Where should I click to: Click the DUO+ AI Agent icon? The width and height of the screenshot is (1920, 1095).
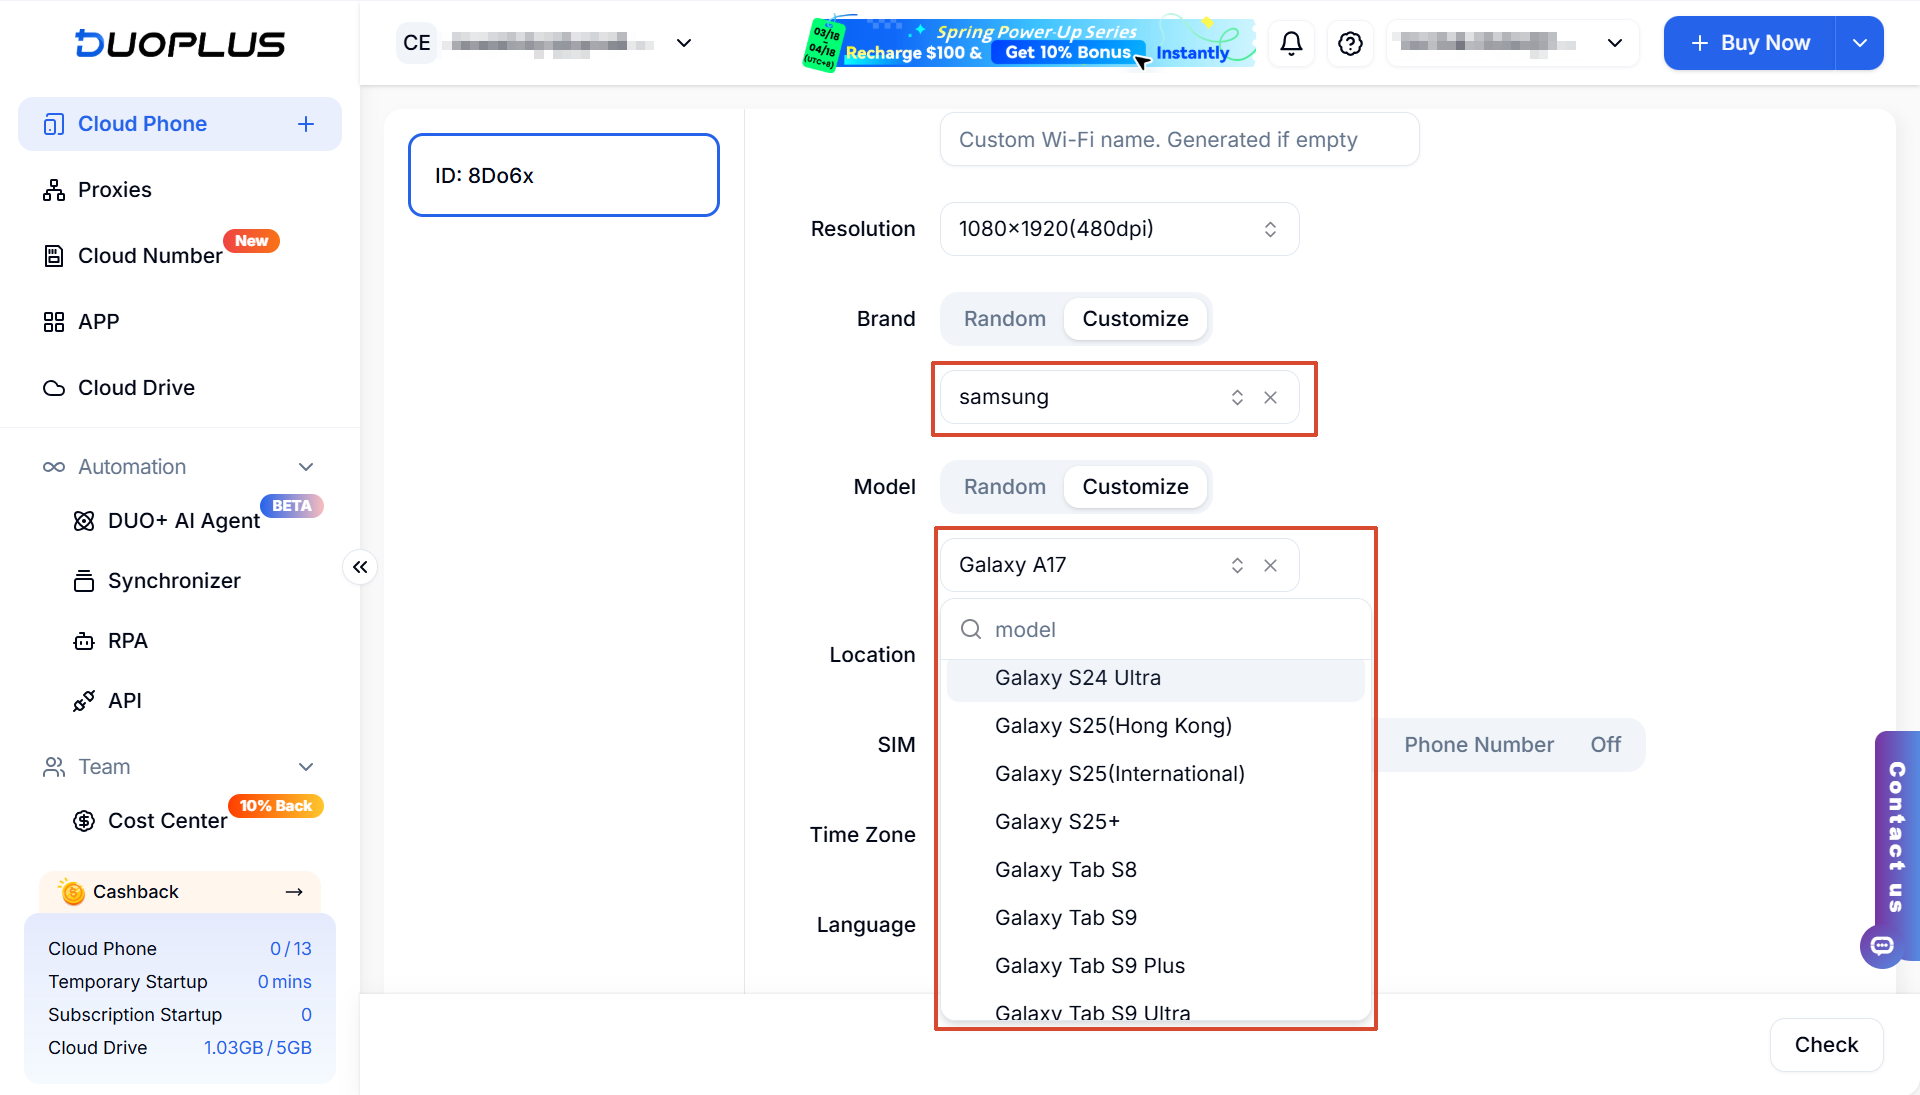click(x=84, y=521)
